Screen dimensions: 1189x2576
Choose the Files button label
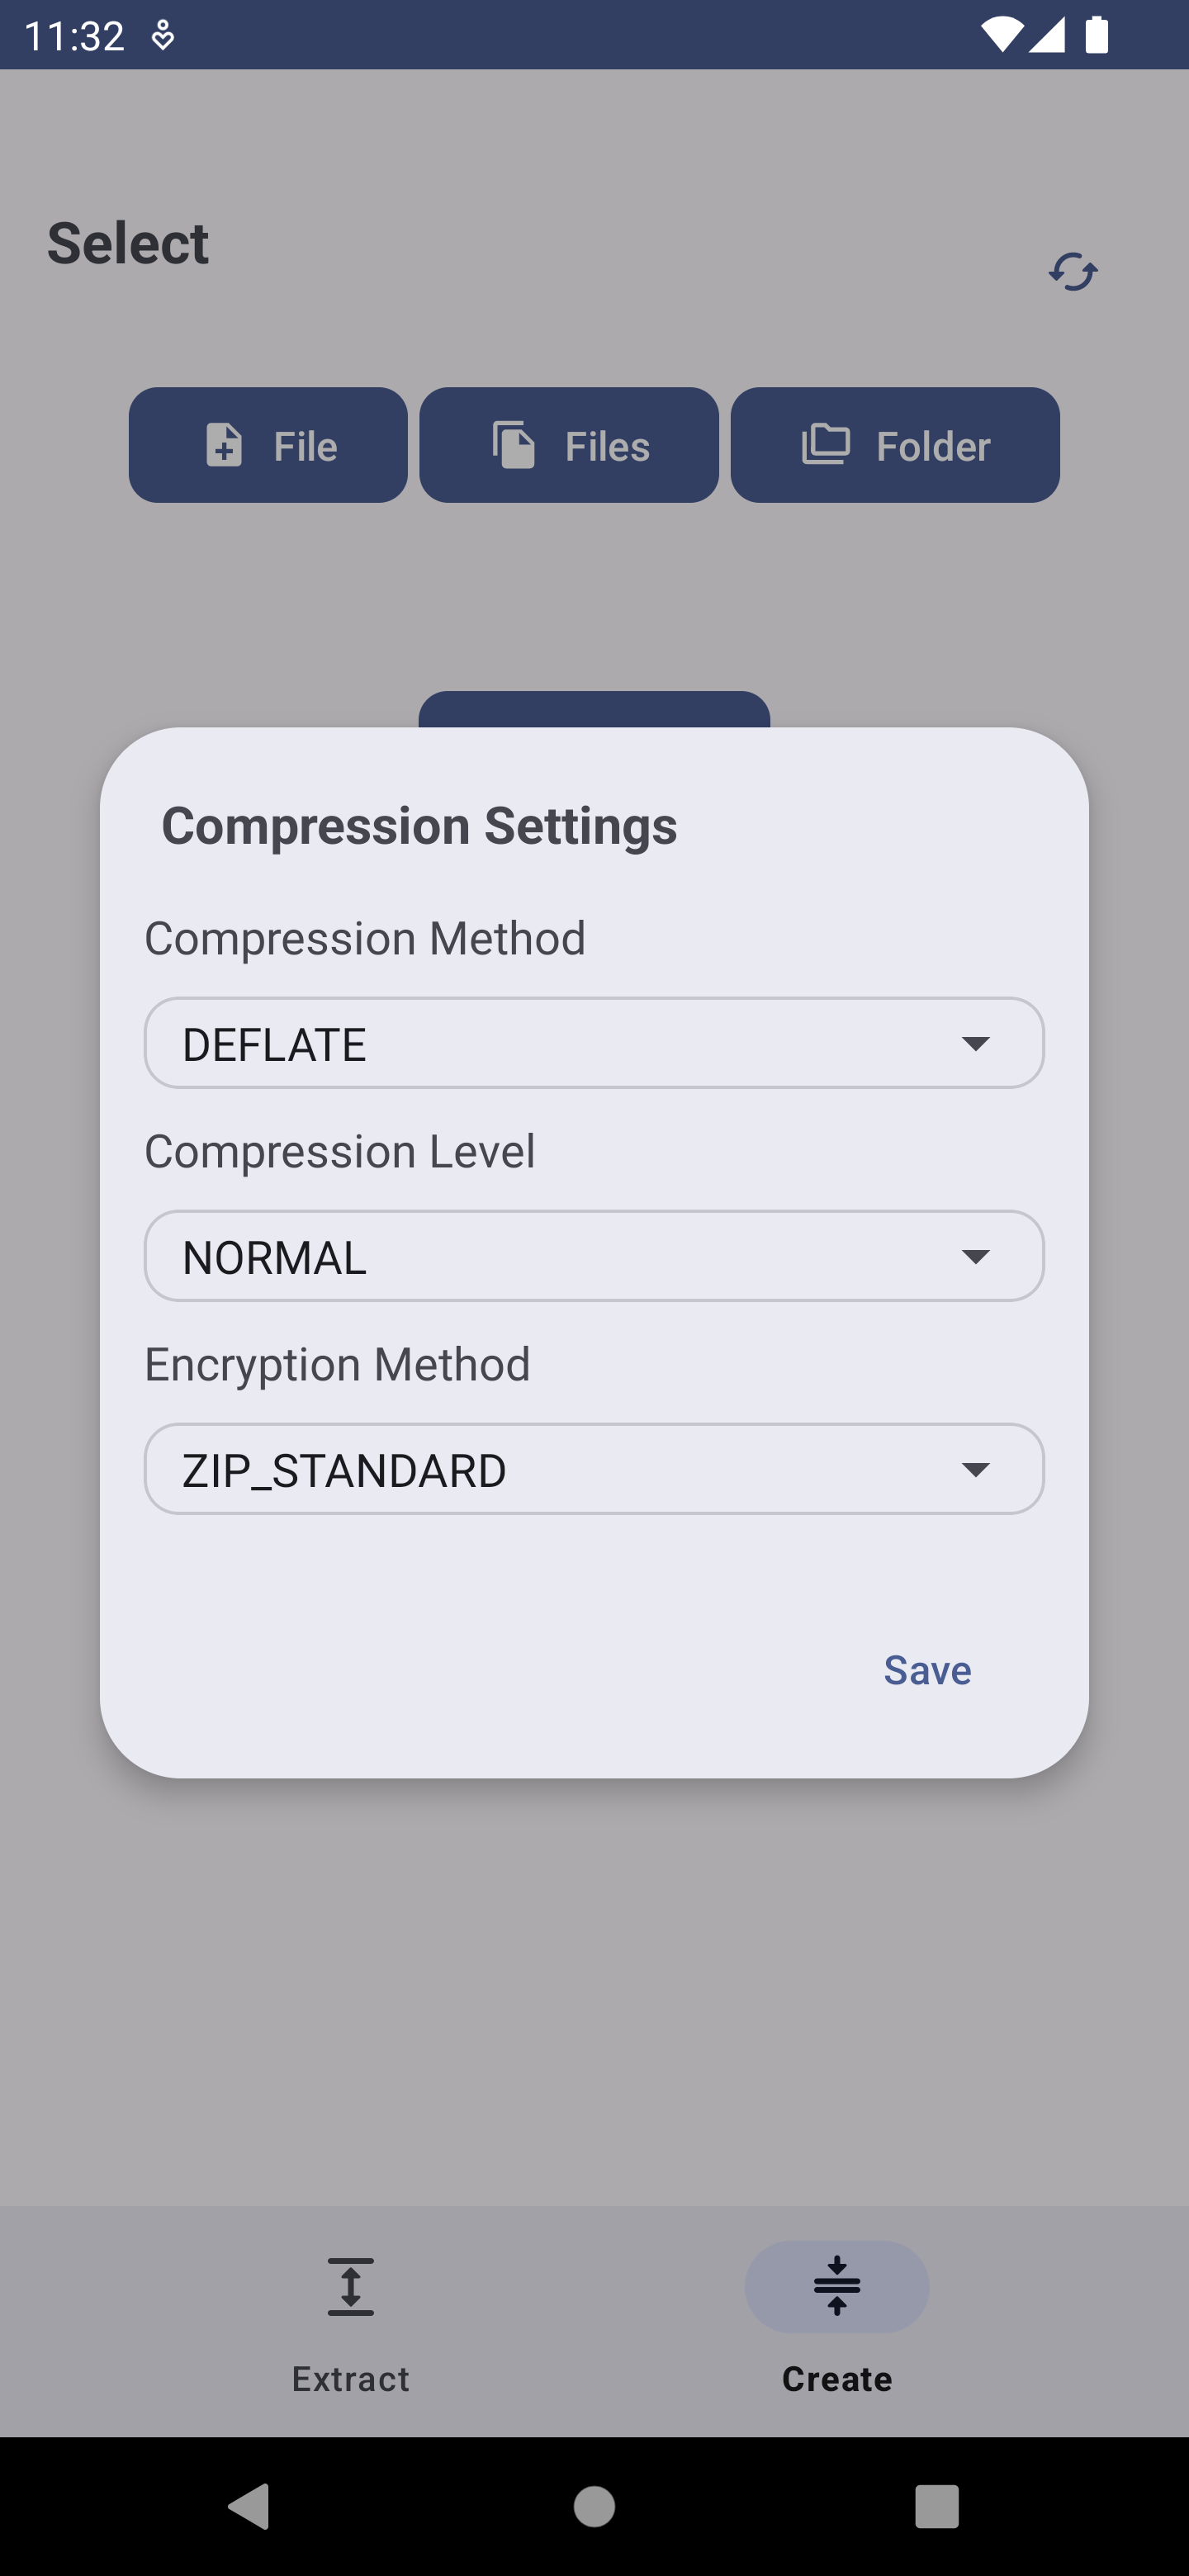pyautogui.click(x=607, y=446)
